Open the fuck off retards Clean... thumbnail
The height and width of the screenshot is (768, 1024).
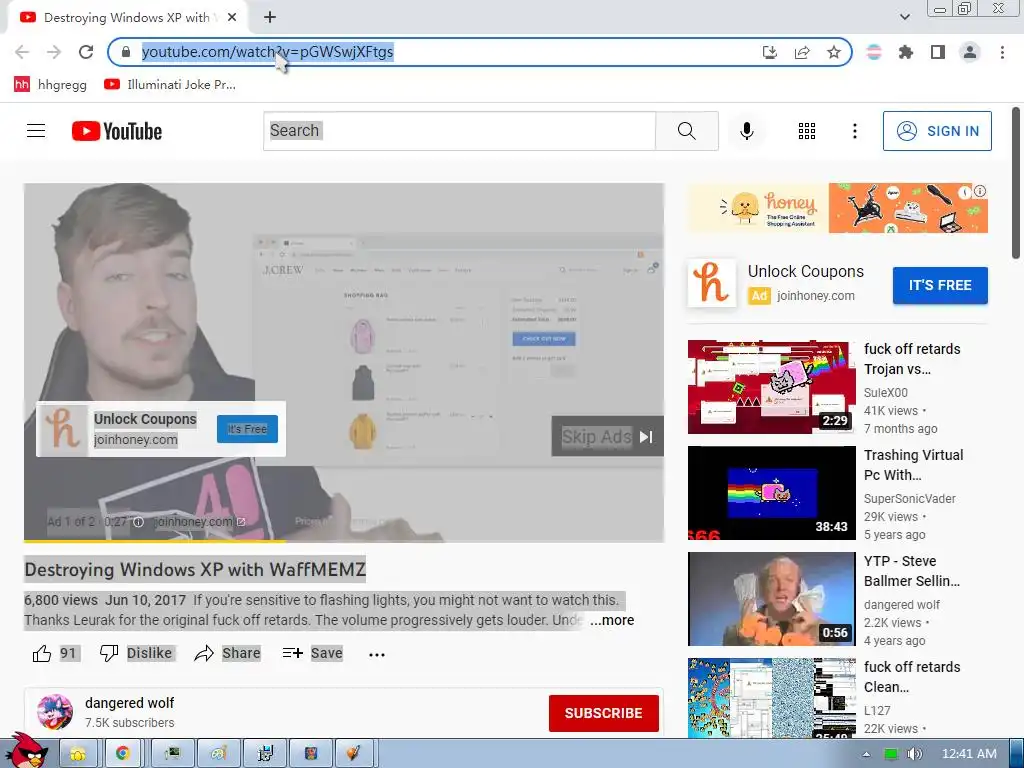[771, 698]
